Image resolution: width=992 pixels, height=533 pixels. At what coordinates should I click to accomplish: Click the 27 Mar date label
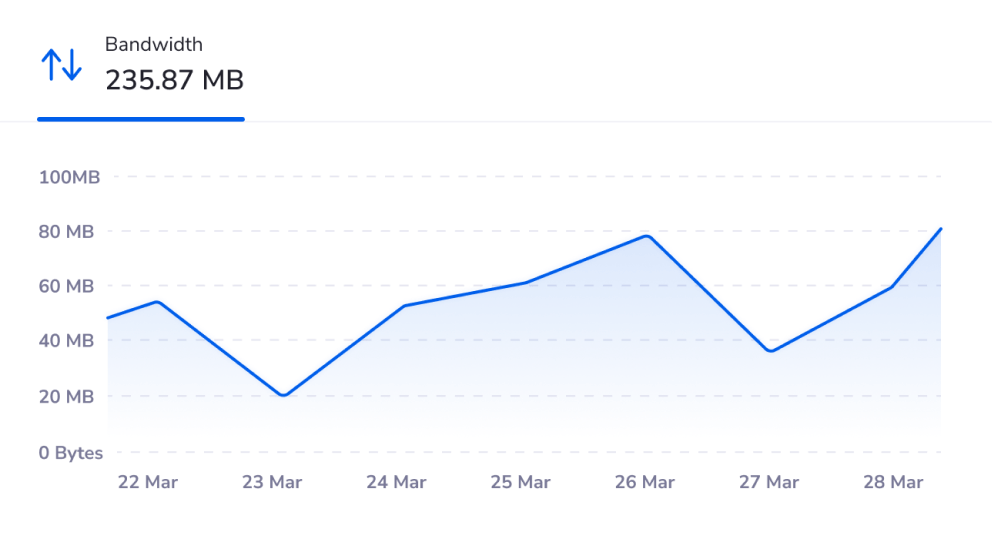click(769, 482)
